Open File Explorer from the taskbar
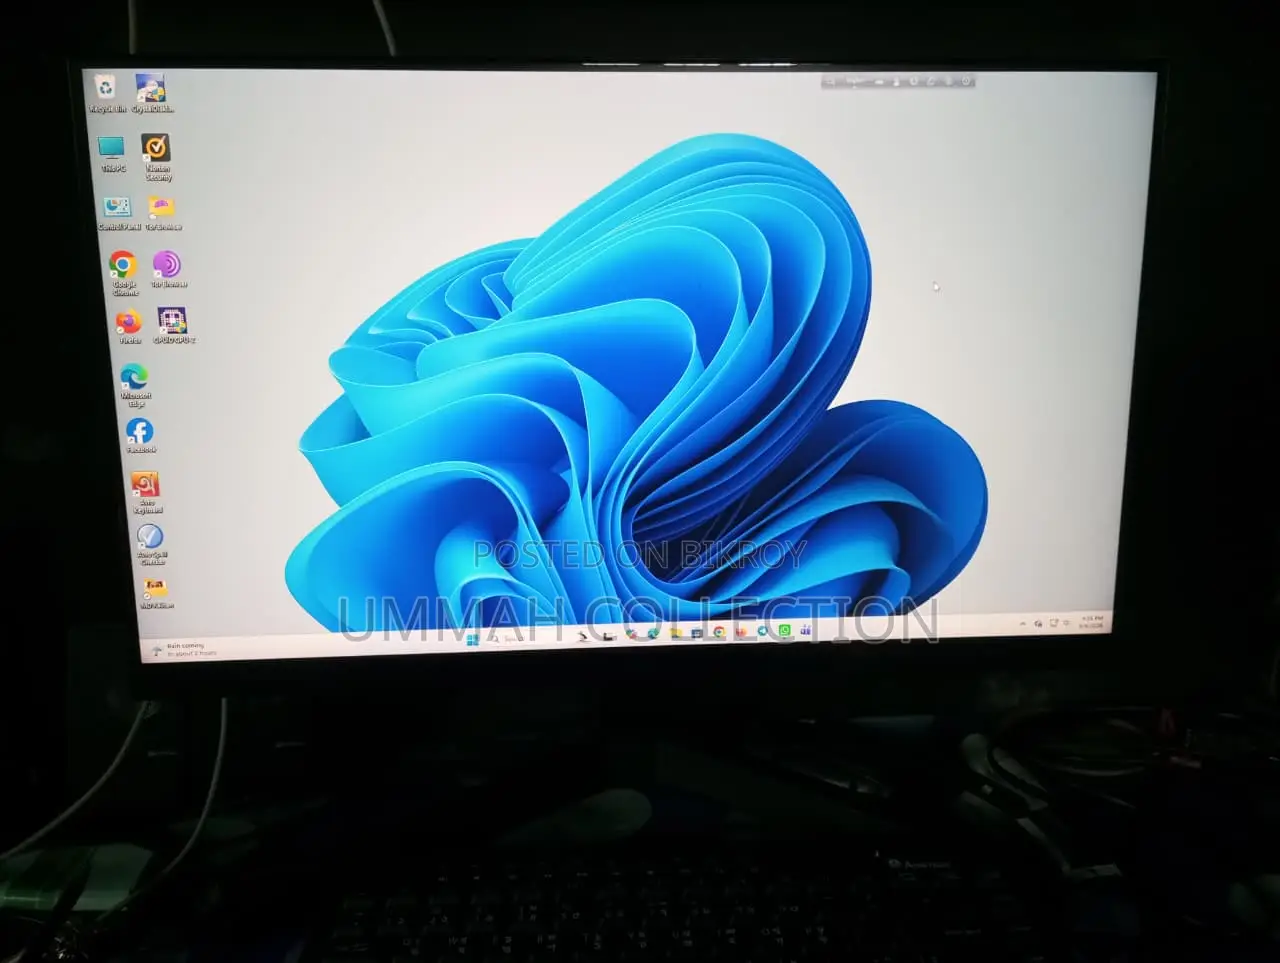 [x=676, y=633]
